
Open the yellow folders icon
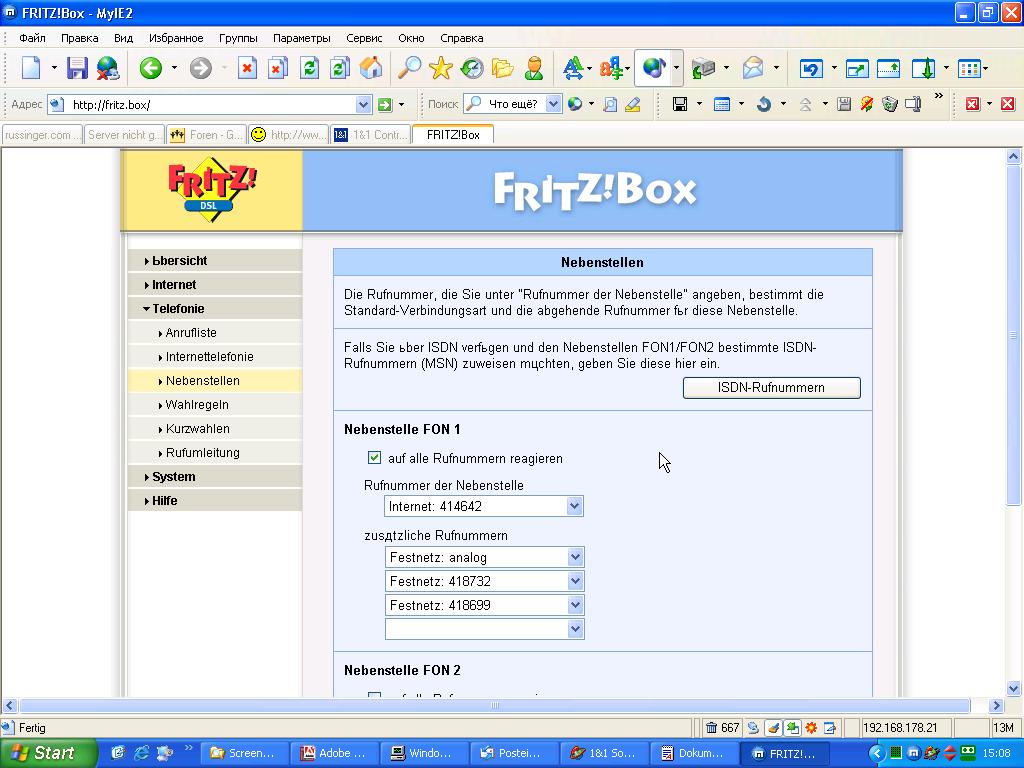tap(503, 68)
